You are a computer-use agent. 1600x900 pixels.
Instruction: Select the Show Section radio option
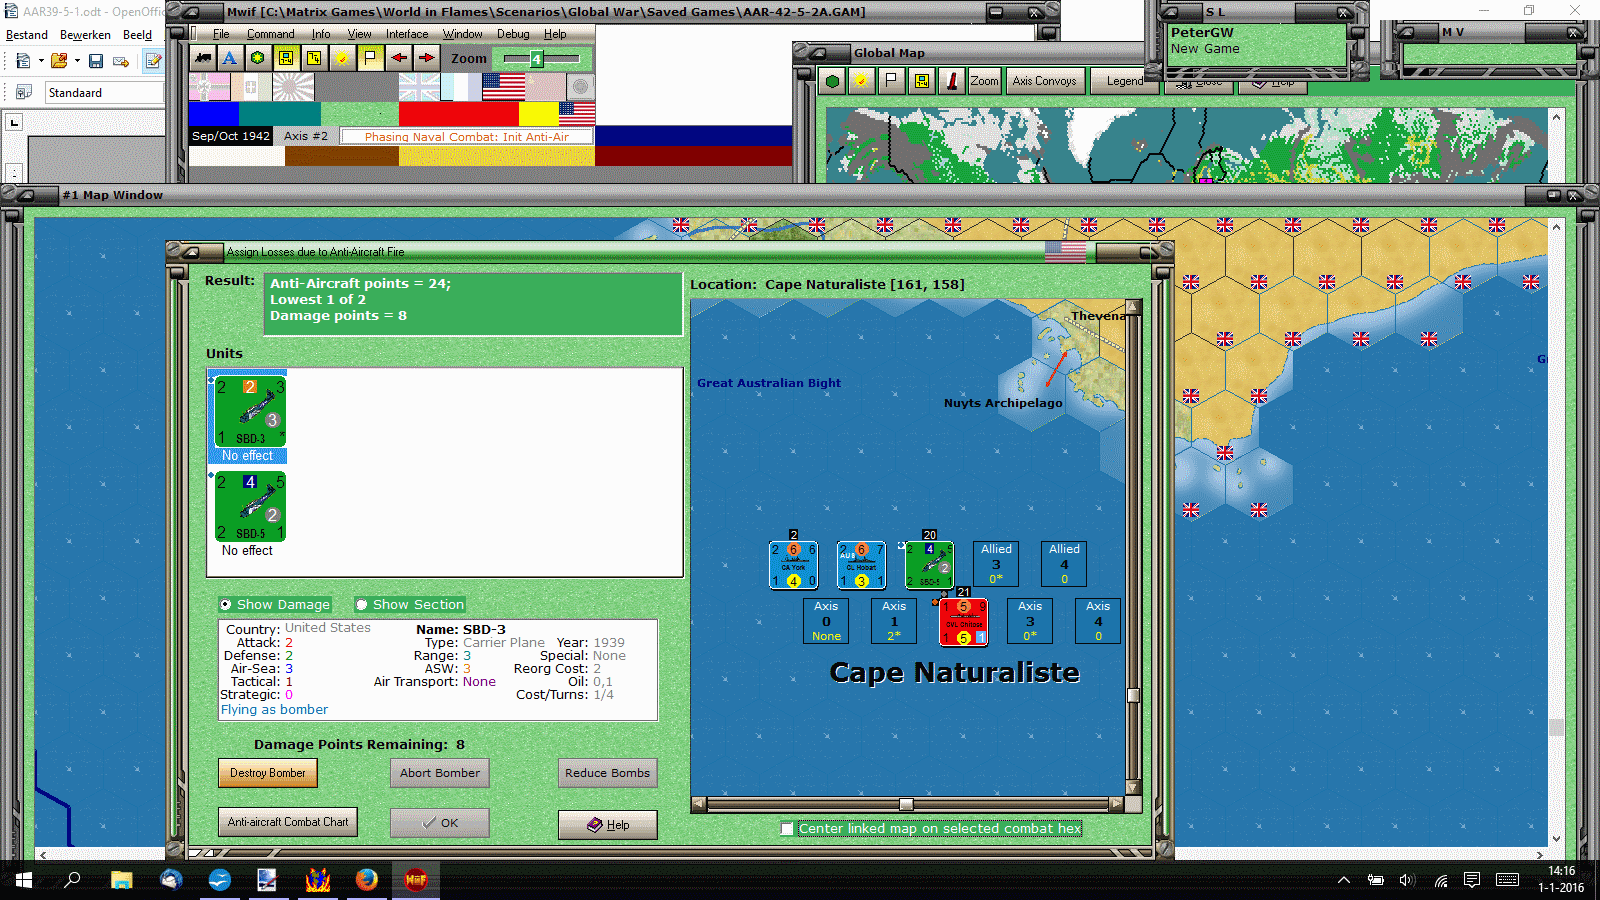(410, 605)
